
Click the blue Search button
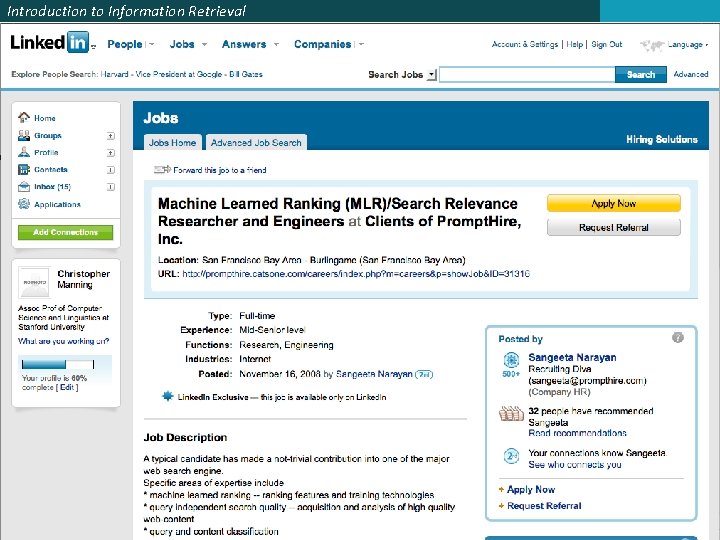[641, 74]
